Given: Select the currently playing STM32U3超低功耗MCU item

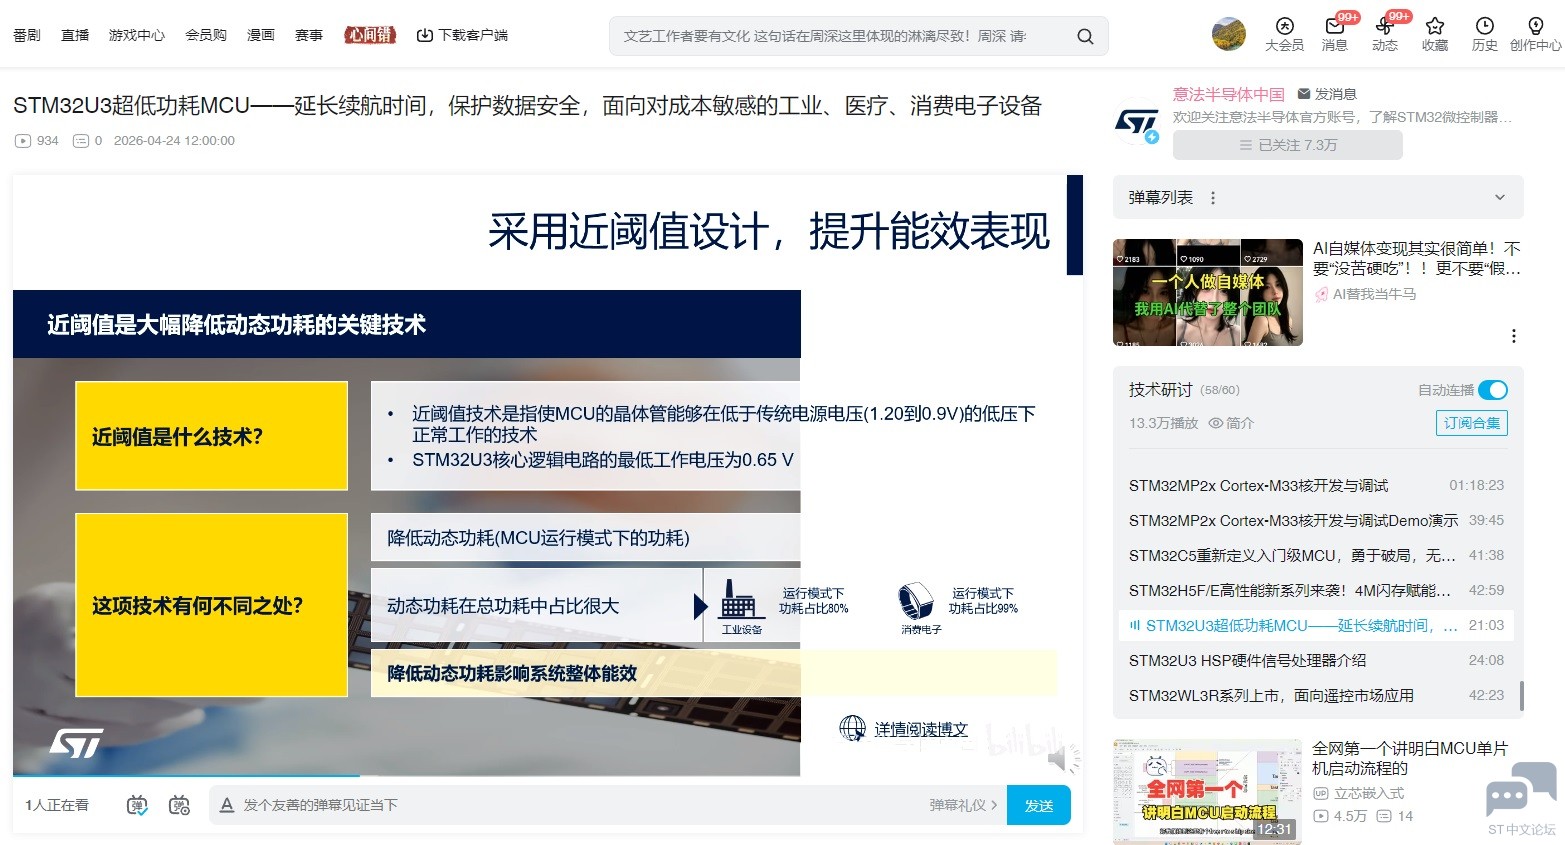Looking at the screenshot, I should pyautogui.click(x=1316, y=625).
